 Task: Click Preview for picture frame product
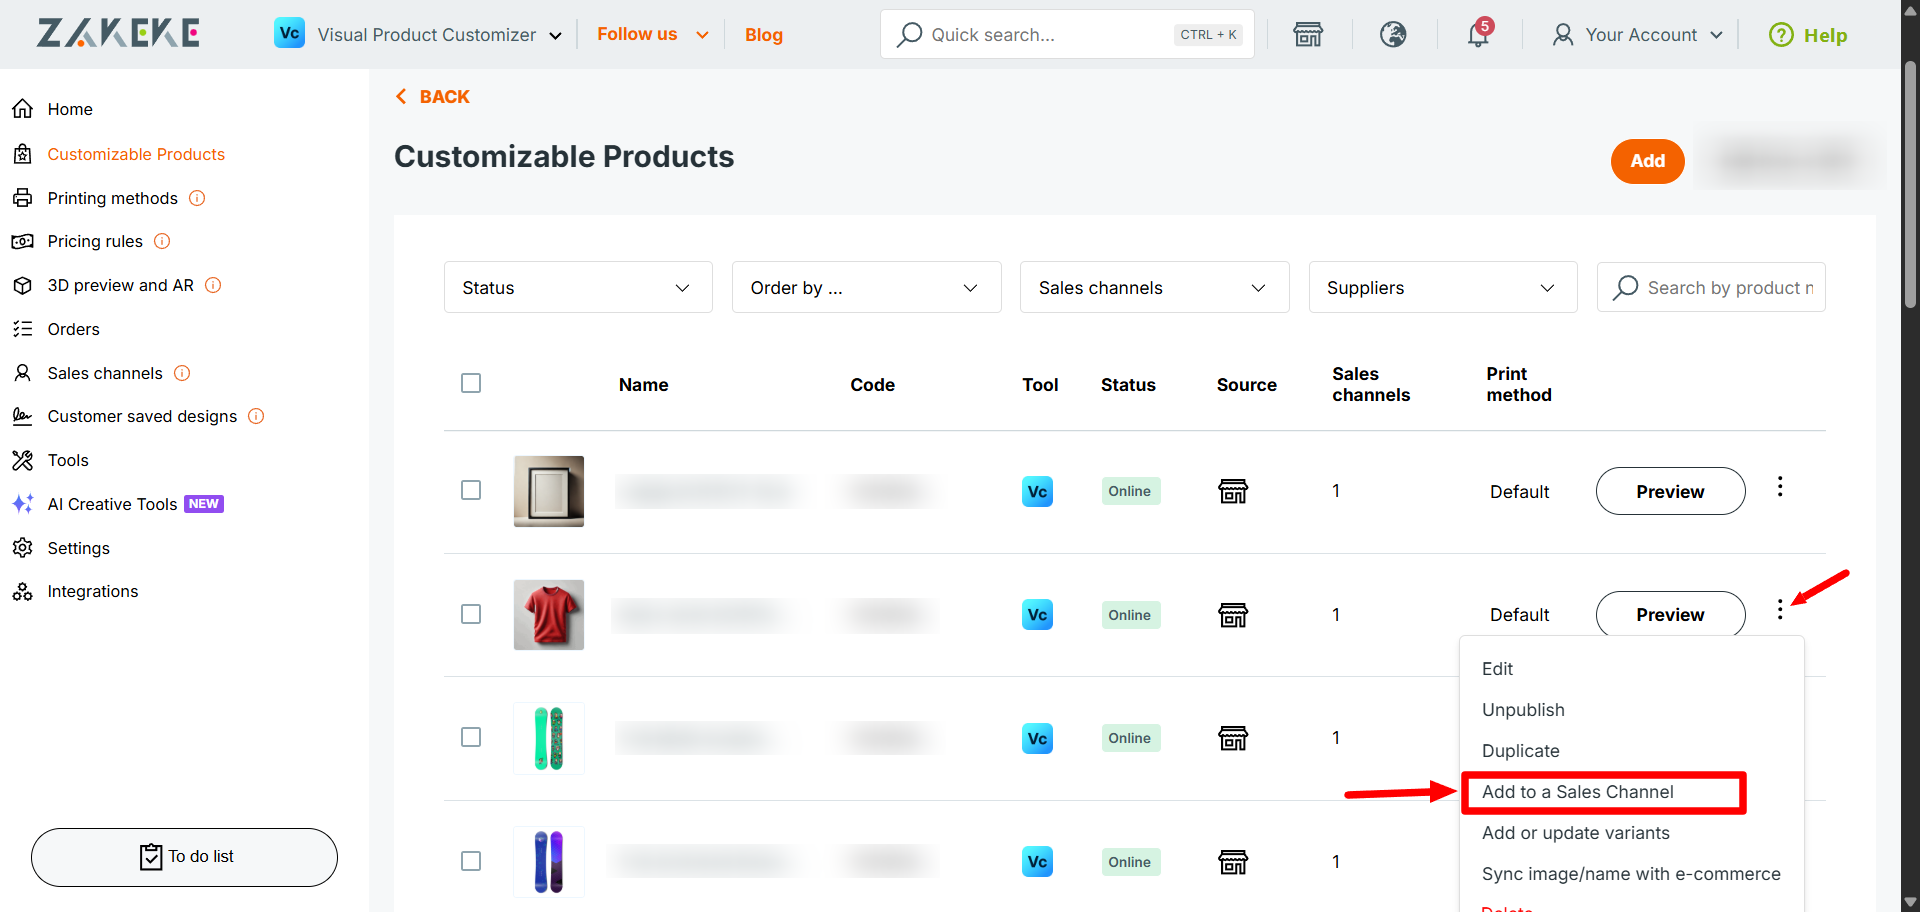[1670, 491]
